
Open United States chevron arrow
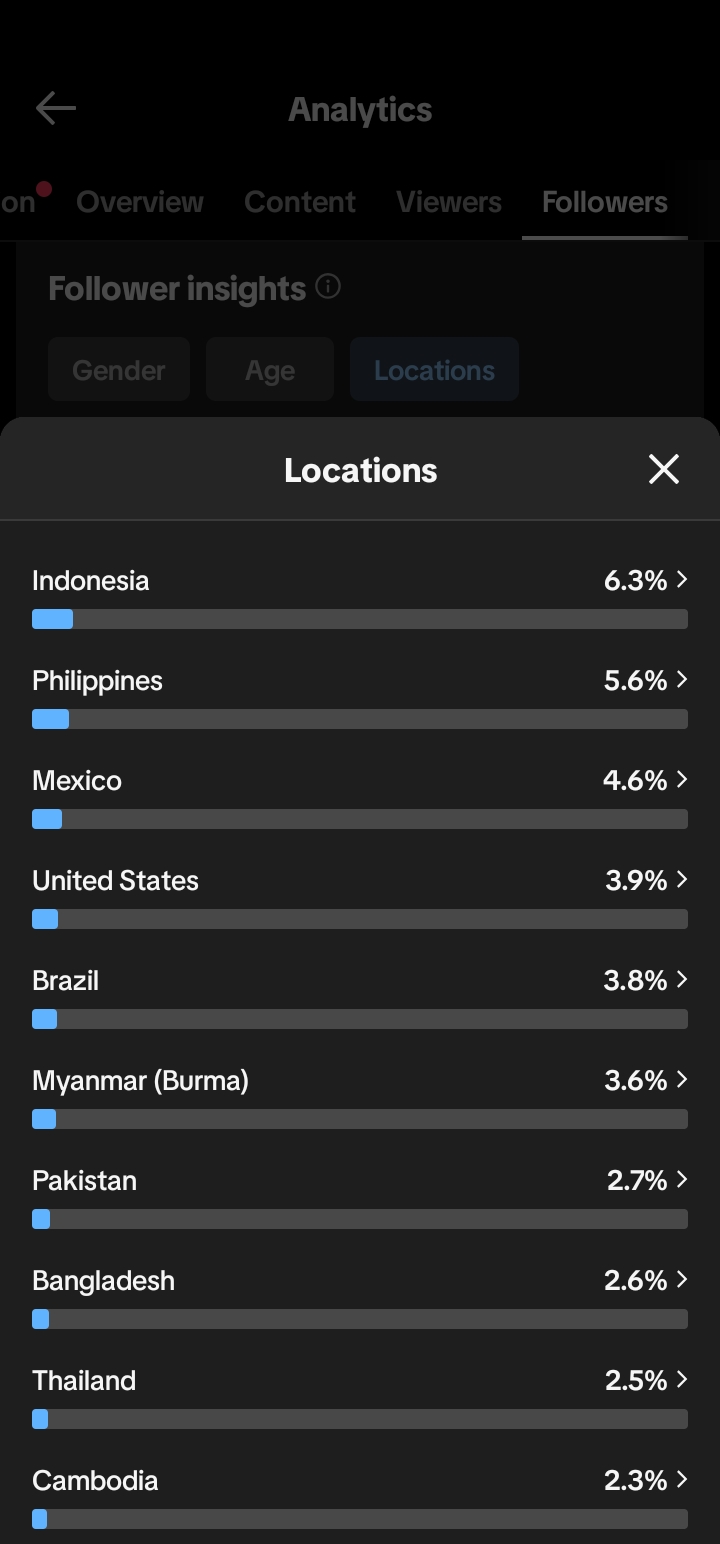pos(682,879)
